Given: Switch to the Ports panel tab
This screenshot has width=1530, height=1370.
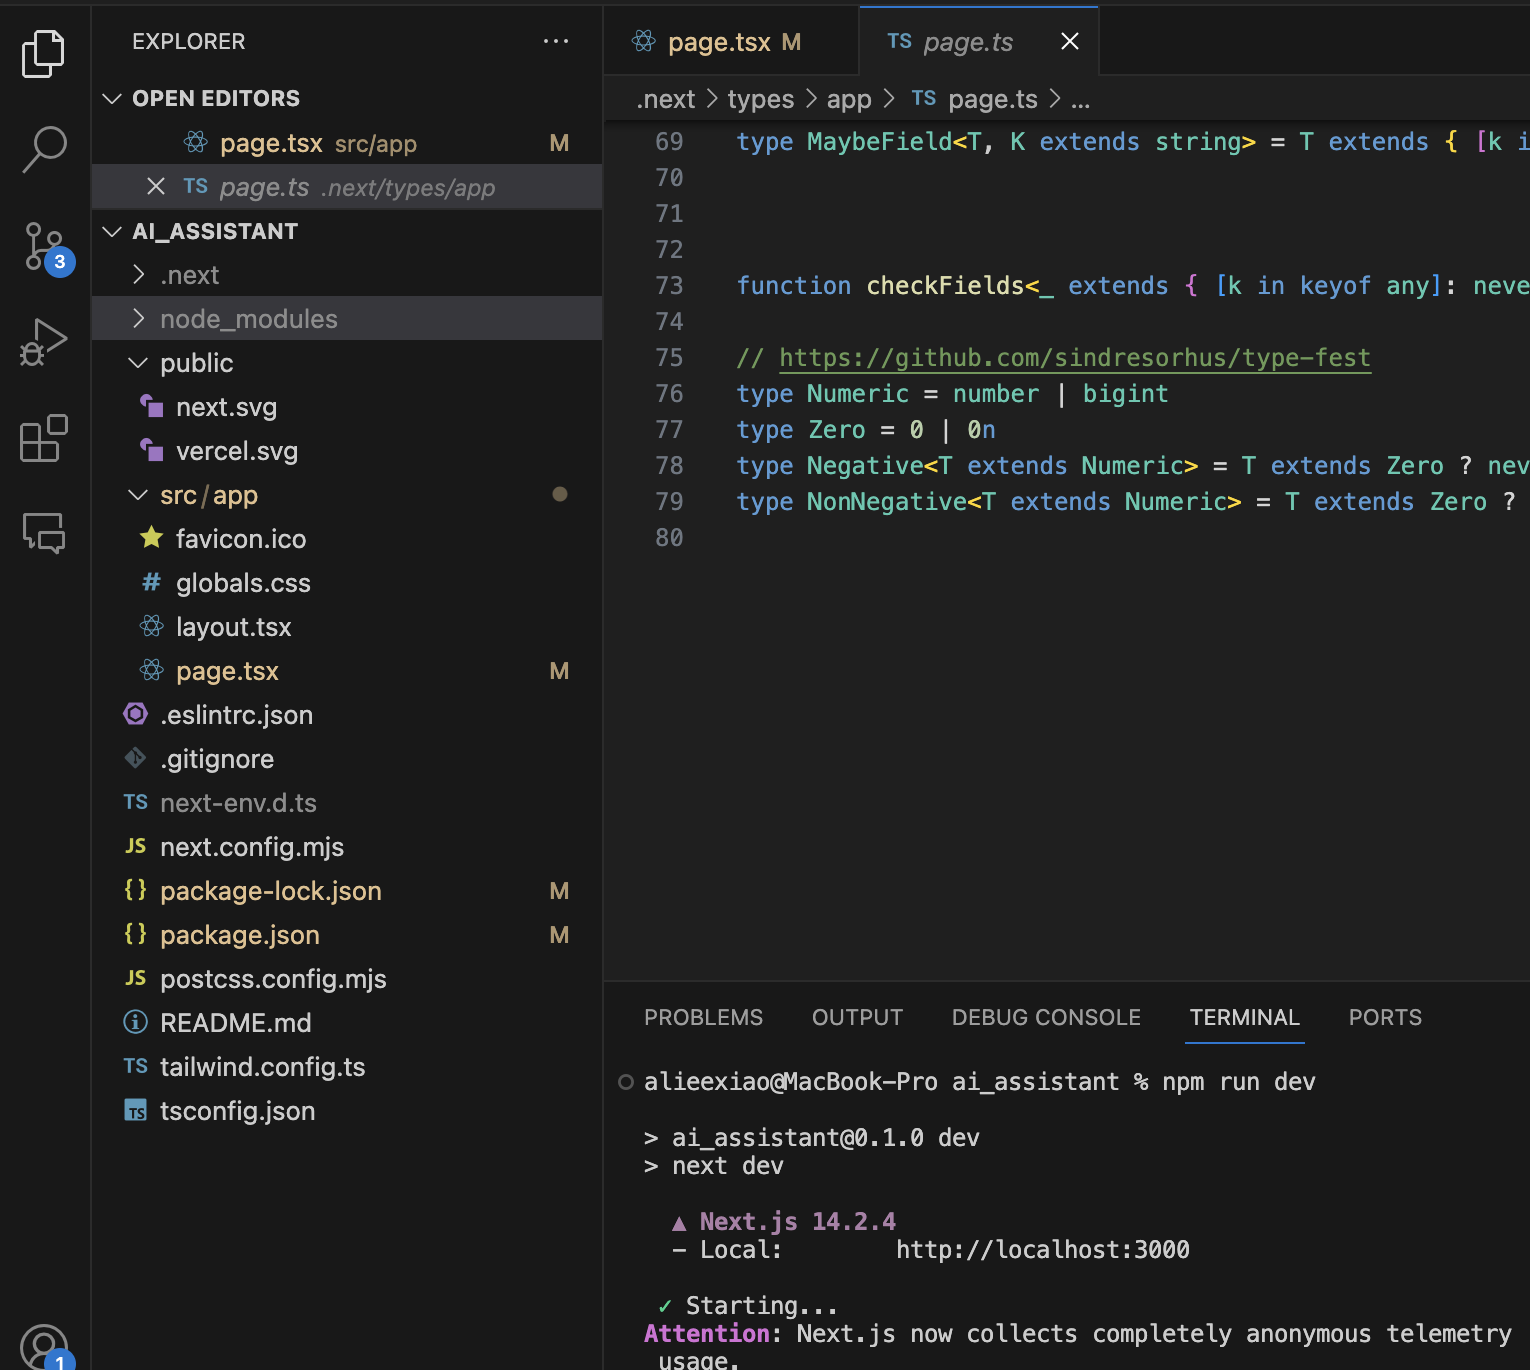Looking at the screenshot, I should click(x=1385, y=1017).
